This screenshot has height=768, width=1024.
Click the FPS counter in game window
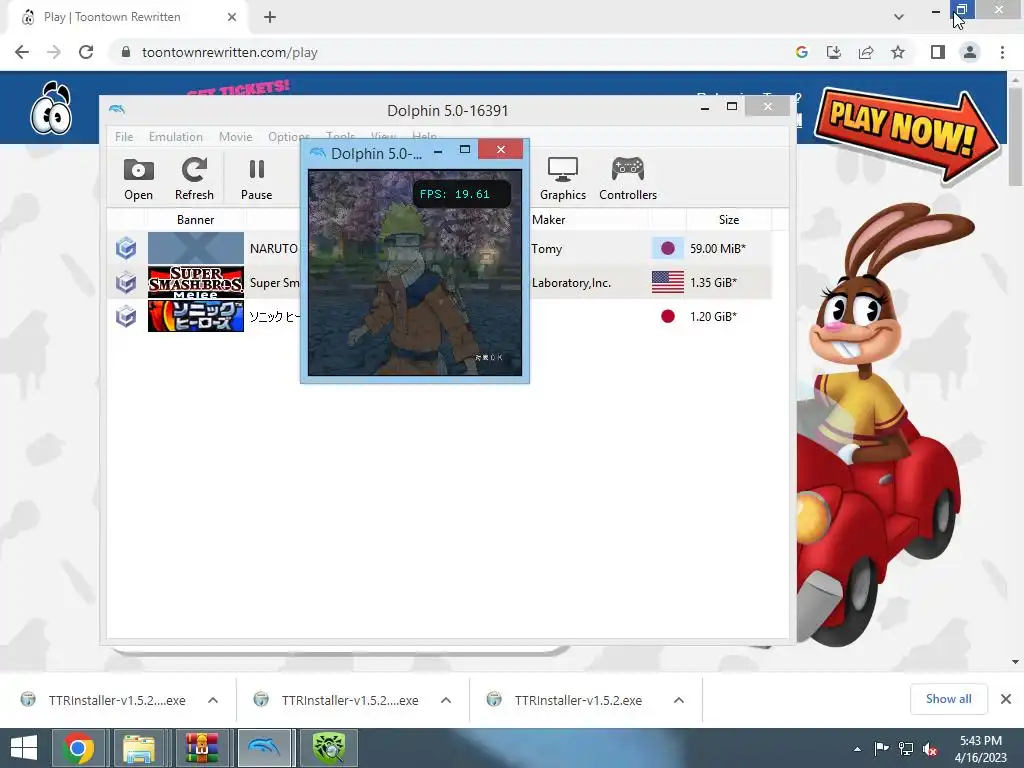pos(462,194)
